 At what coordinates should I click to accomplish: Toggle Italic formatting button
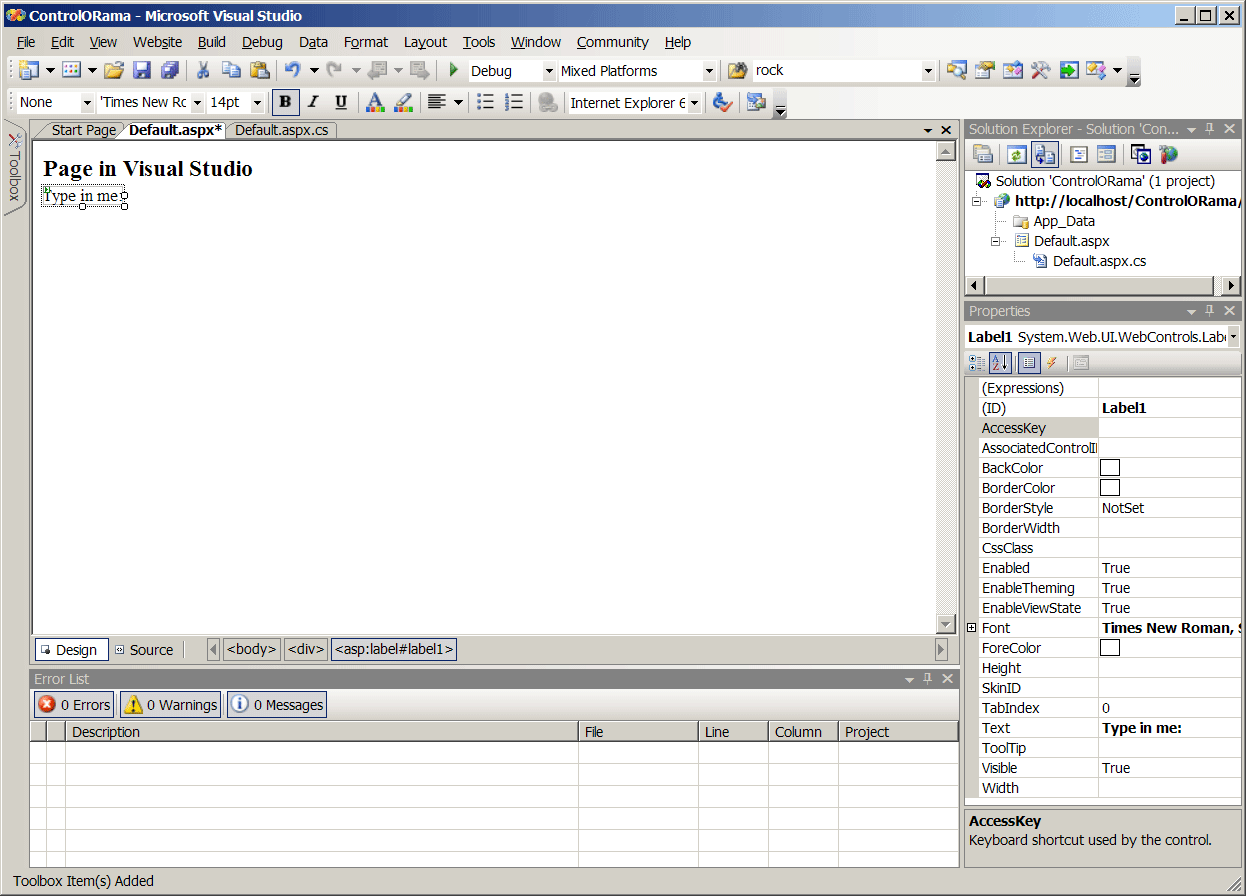pyautogui.click(x=313, y=102)
